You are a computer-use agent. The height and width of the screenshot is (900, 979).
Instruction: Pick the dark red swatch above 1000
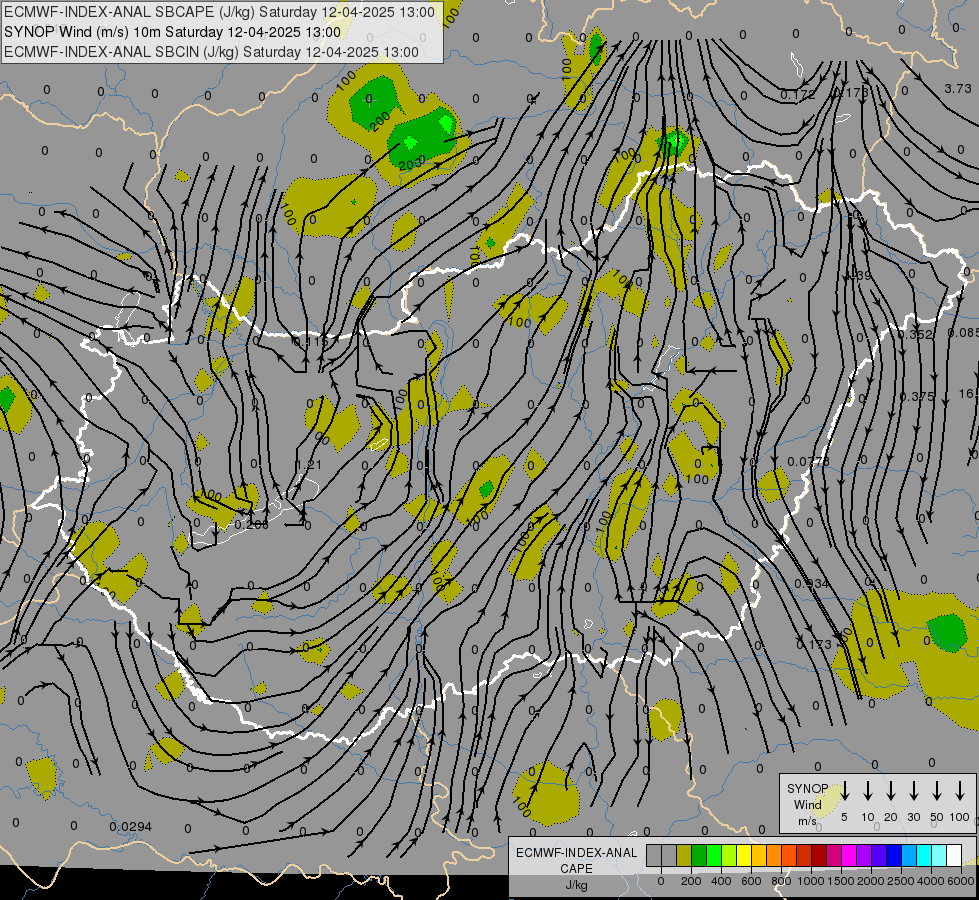[819, 855]
